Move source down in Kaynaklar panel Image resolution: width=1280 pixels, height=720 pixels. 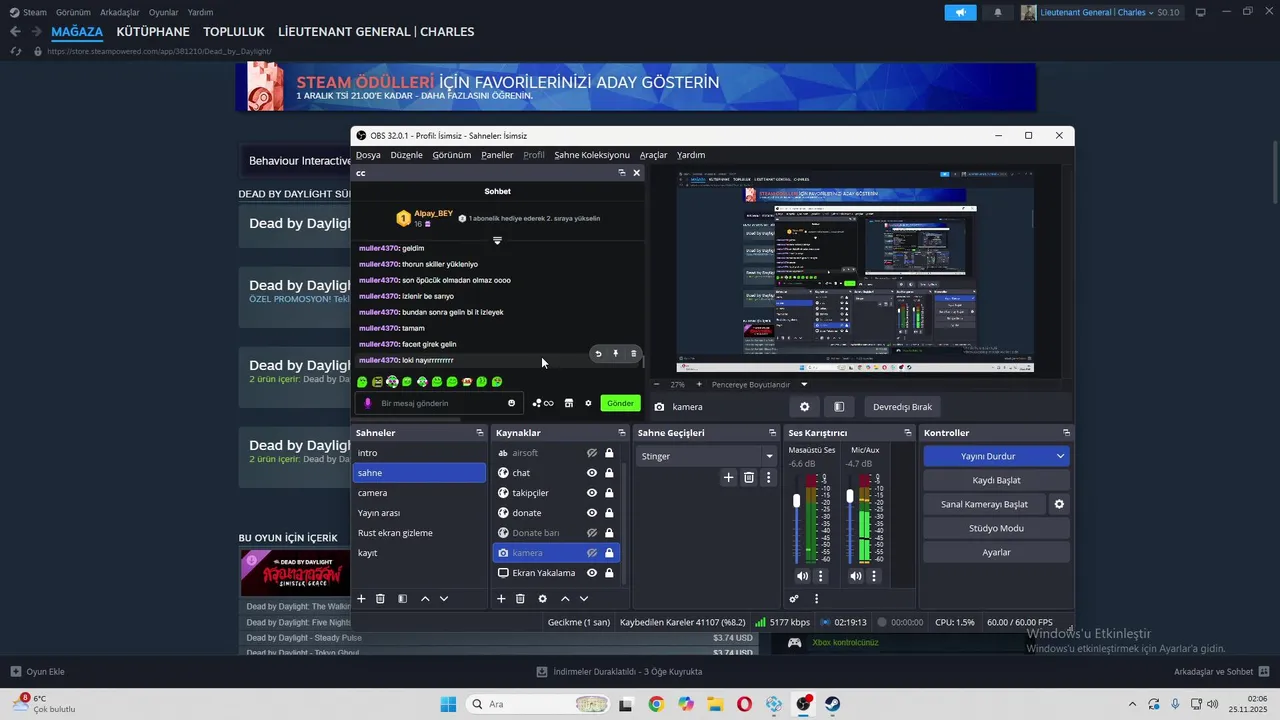pyautogui.click(x=584, y=598)
